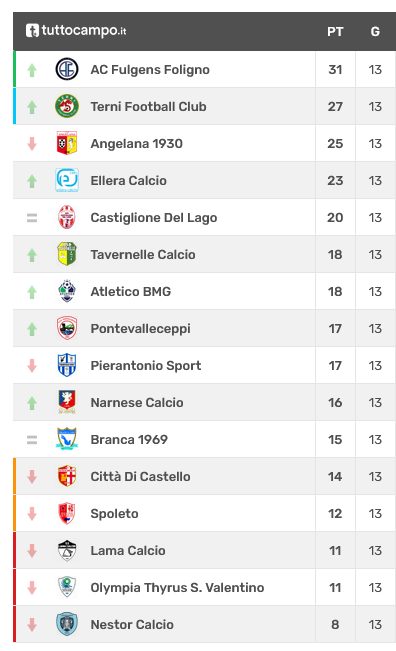Open the Castiglione Del Lago crest
Screen dimensions: 396x651
tap(67, 217)
